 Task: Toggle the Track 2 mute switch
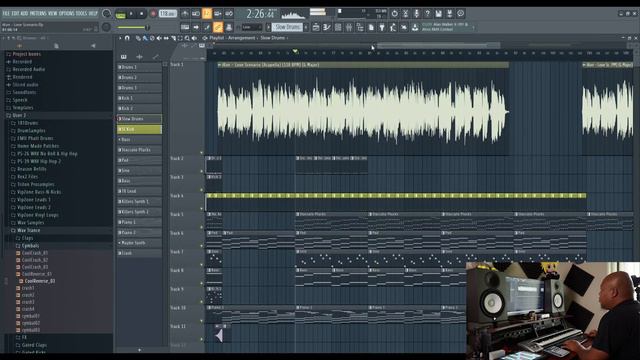(x=201, y=171)
